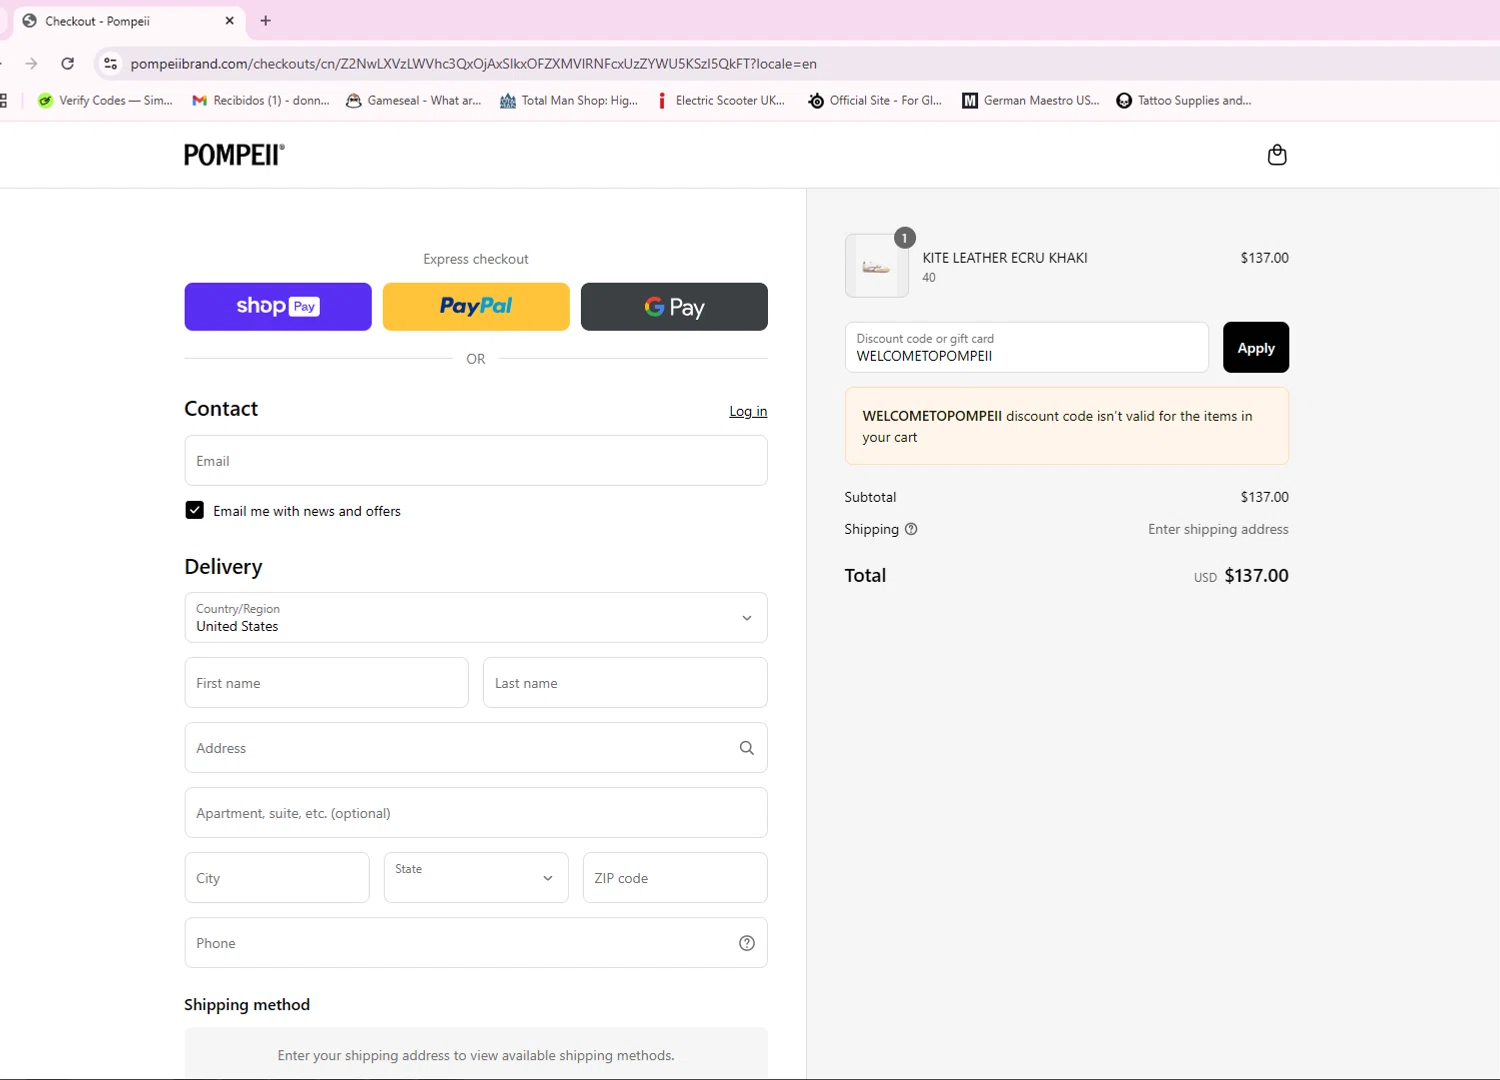Click the First name field
Viewport: 1500px width, 1080px height.
coord(326,683)
